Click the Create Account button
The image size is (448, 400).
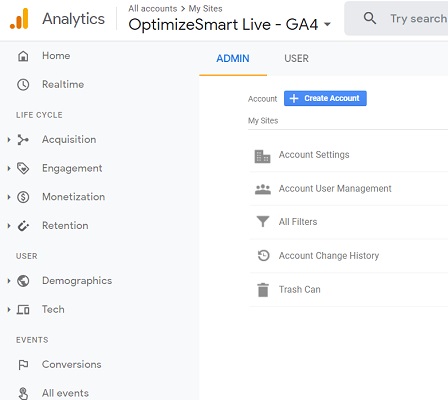pyautogui.click(x=325, y=98)
